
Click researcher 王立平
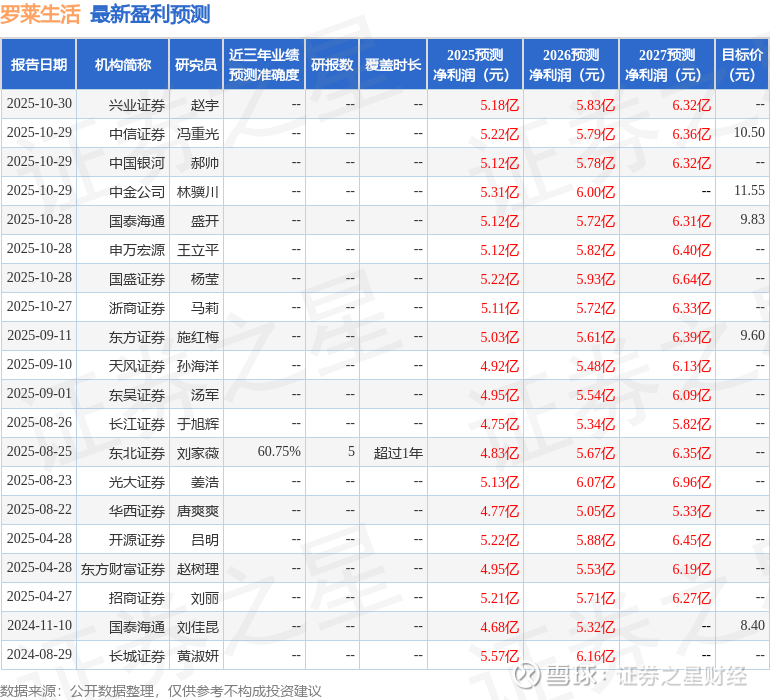click(198, 250)
